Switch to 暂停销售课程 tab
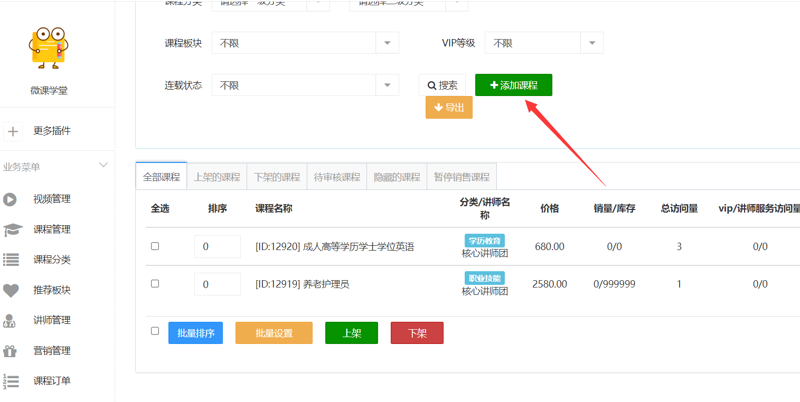 (x=462, y=177)
